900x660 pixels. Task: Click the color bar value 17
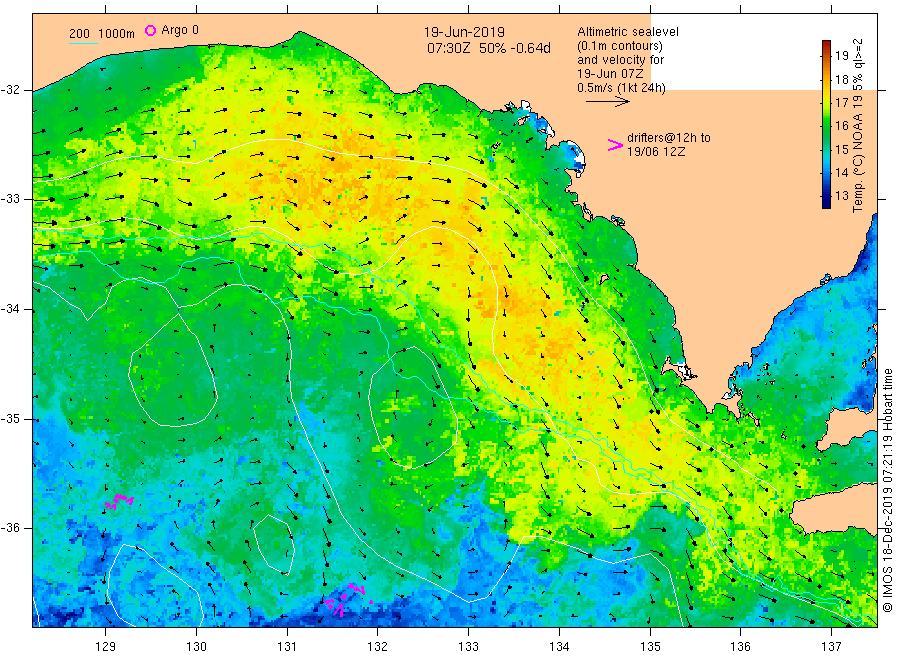(x=841, y=103)
